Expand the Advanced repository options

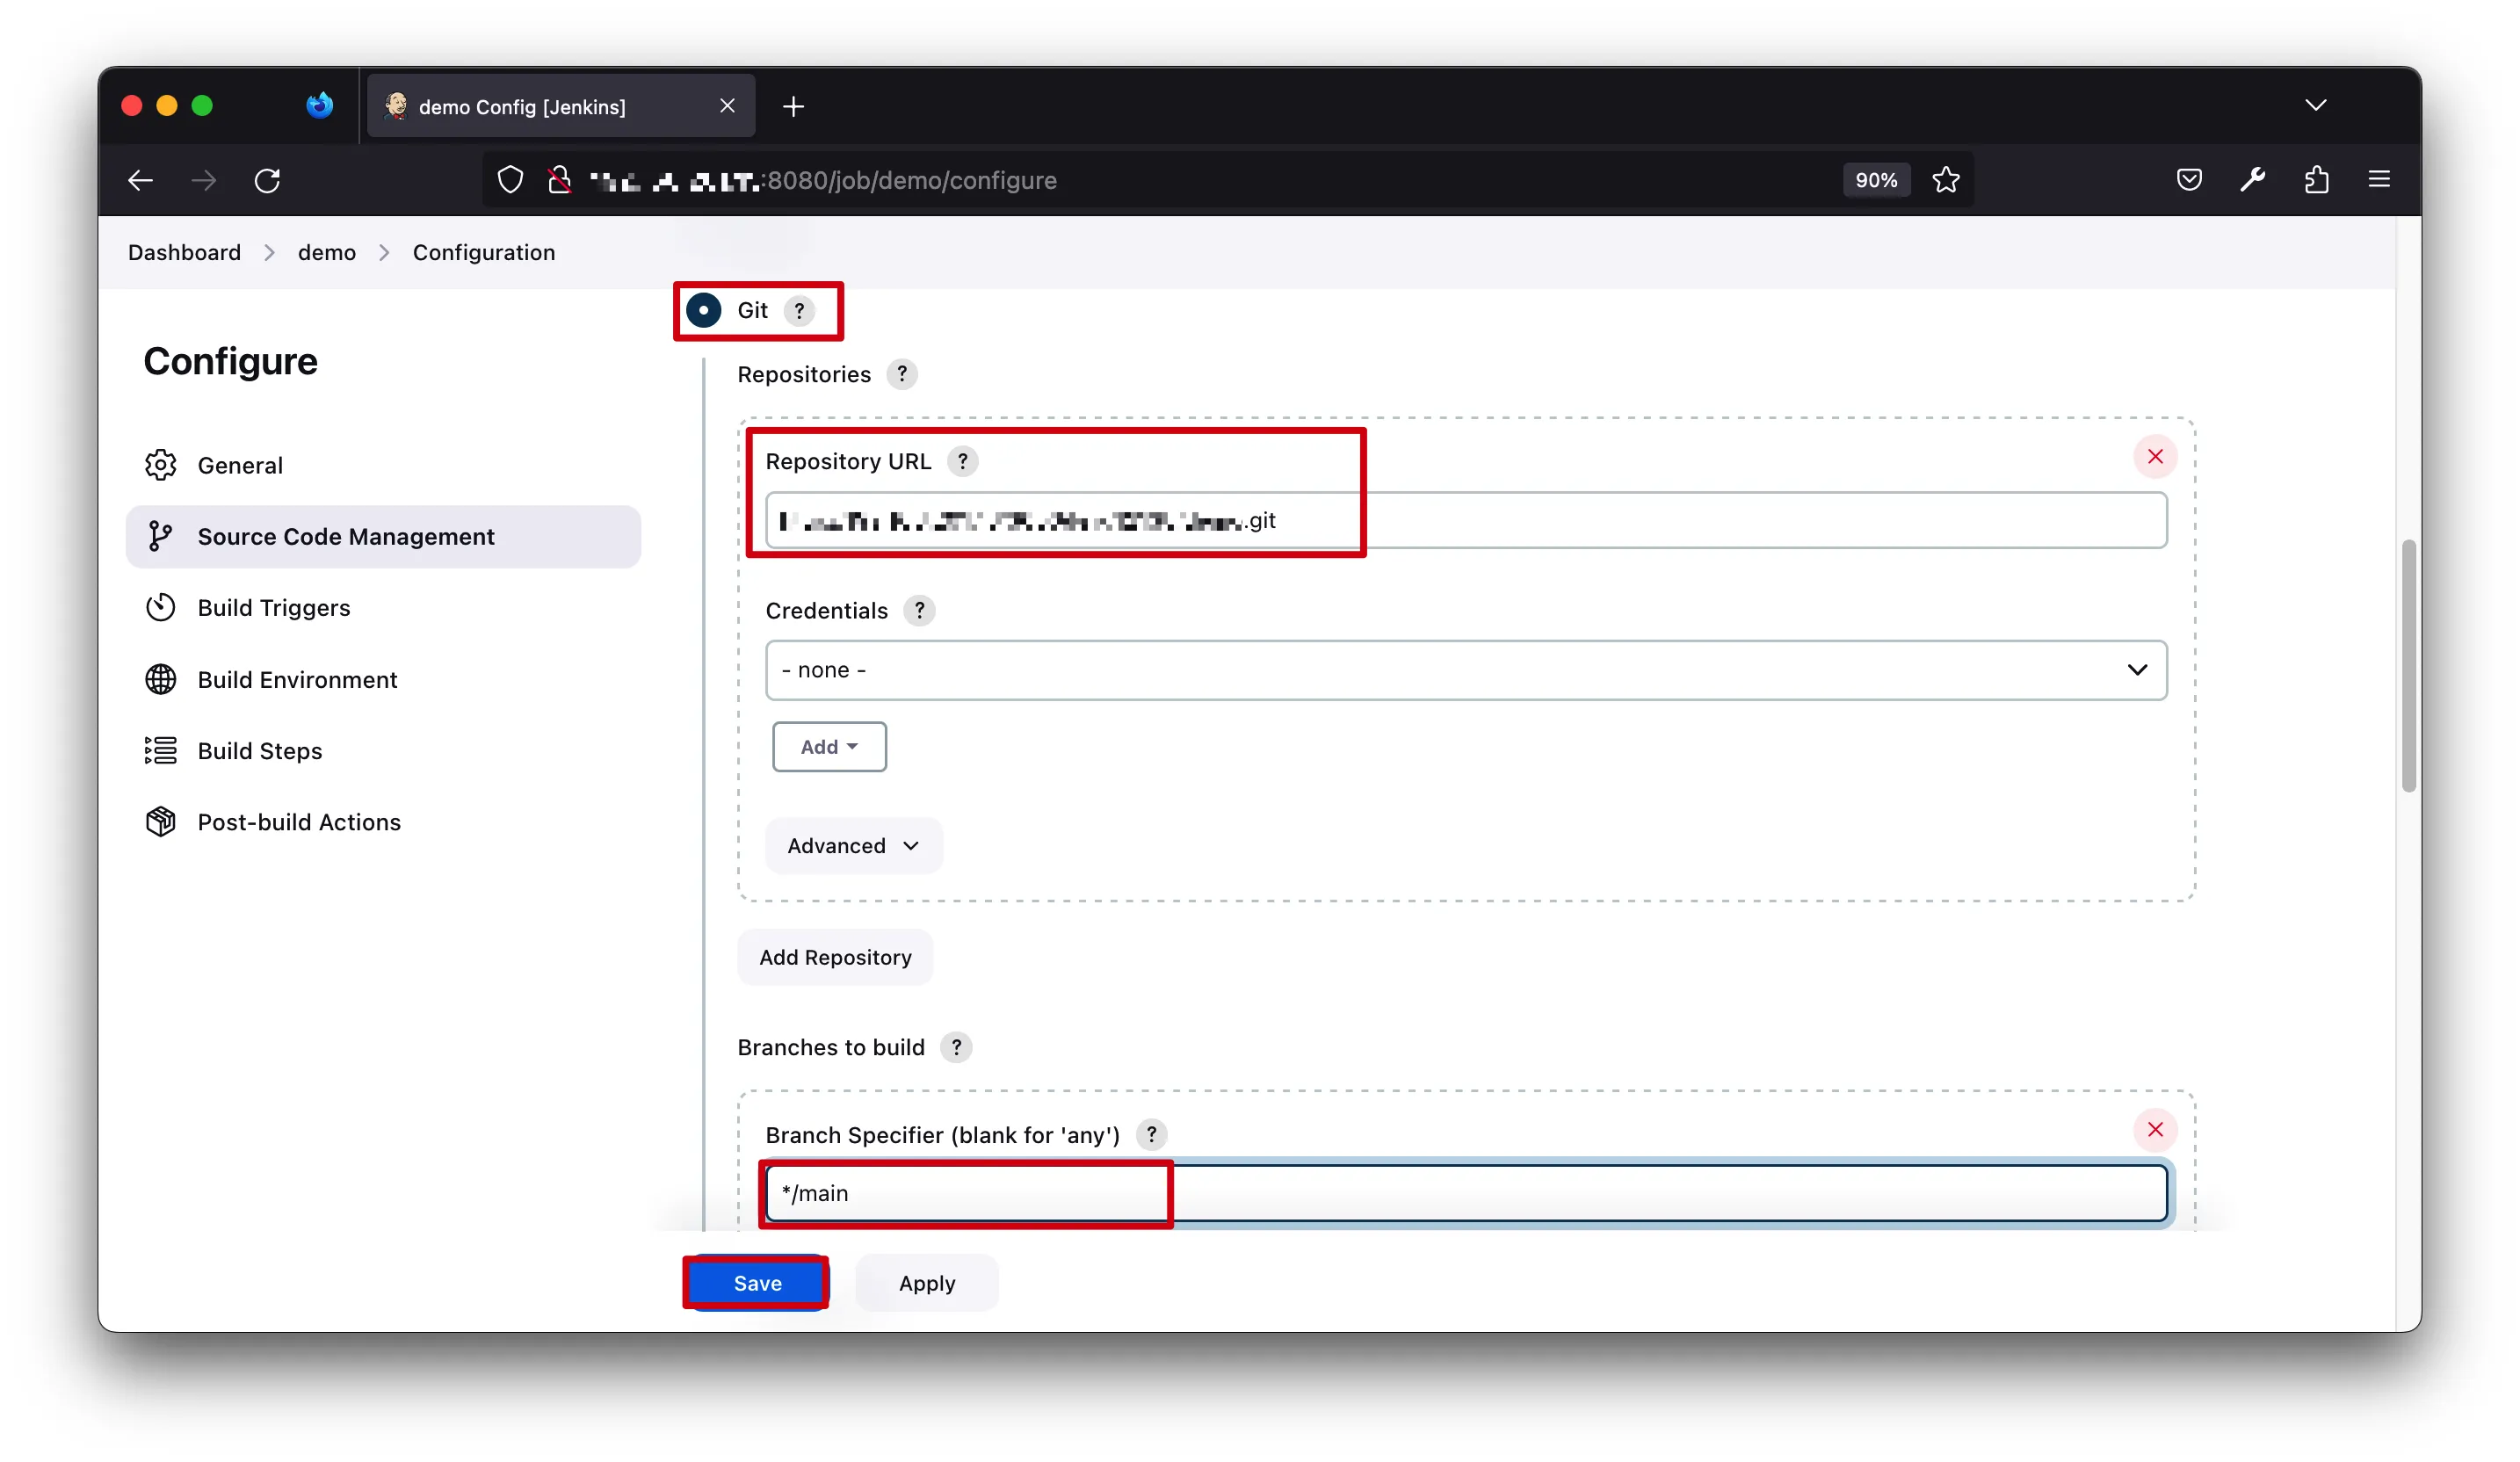pyautogui.click(x=853, y=846)
